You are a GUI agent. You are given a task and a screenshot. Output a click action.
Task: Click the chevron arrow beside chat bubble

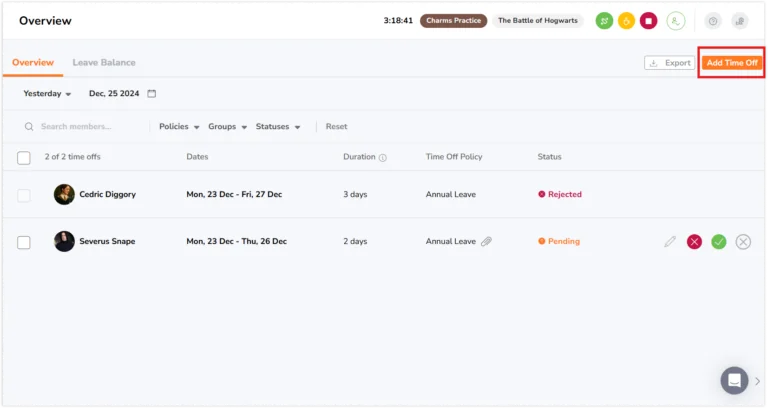coord(757,381)
